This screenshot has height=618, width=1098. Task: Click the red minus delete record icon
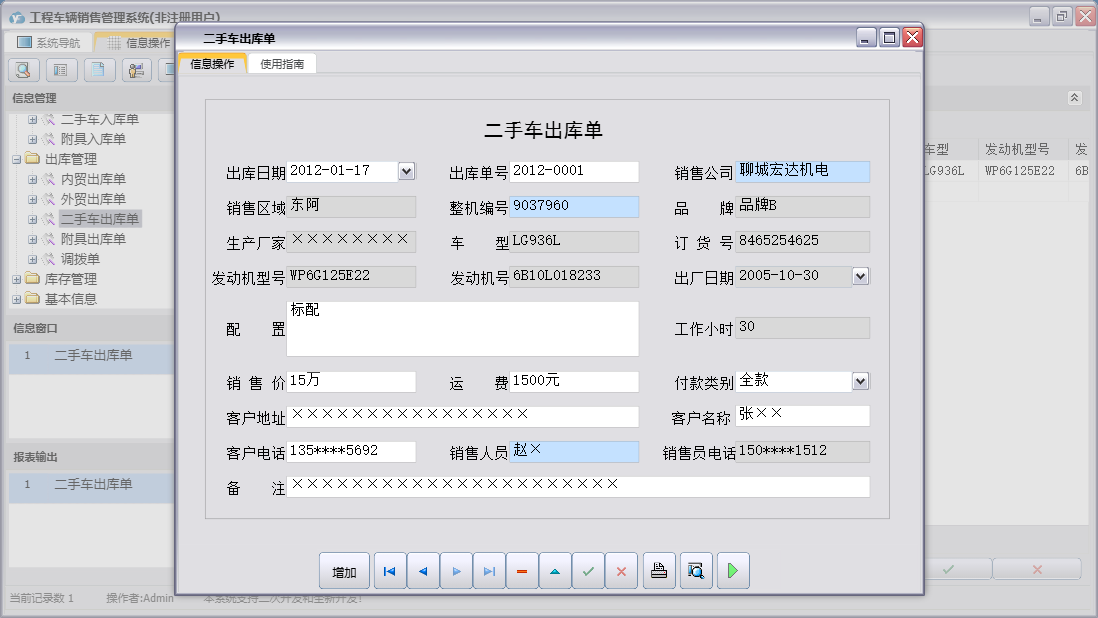(x=522, y=571)
